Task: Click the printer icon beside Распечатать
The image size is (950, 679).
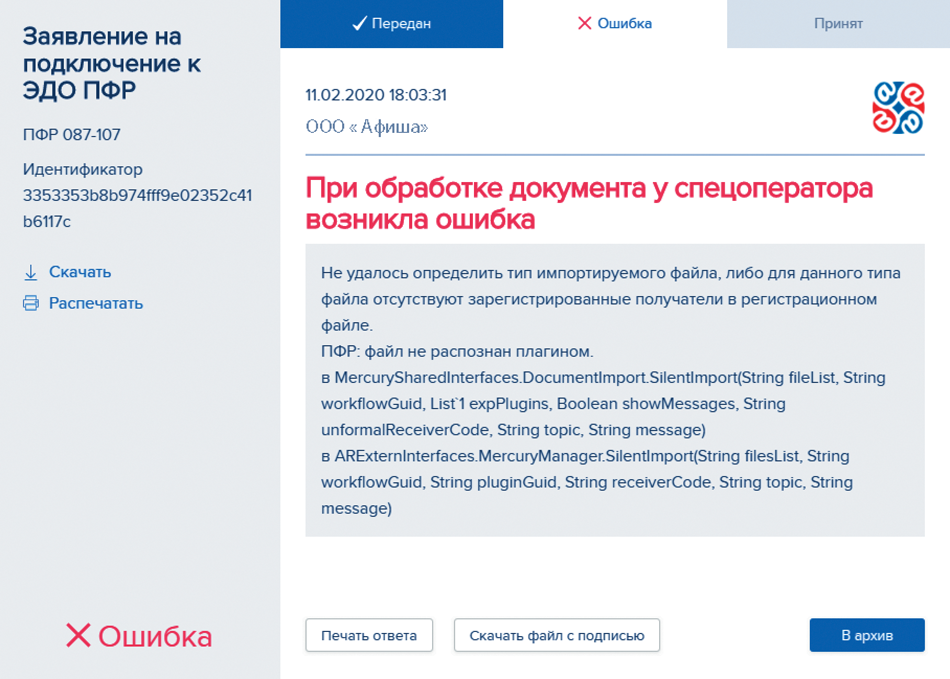Action: pos(31,303)
